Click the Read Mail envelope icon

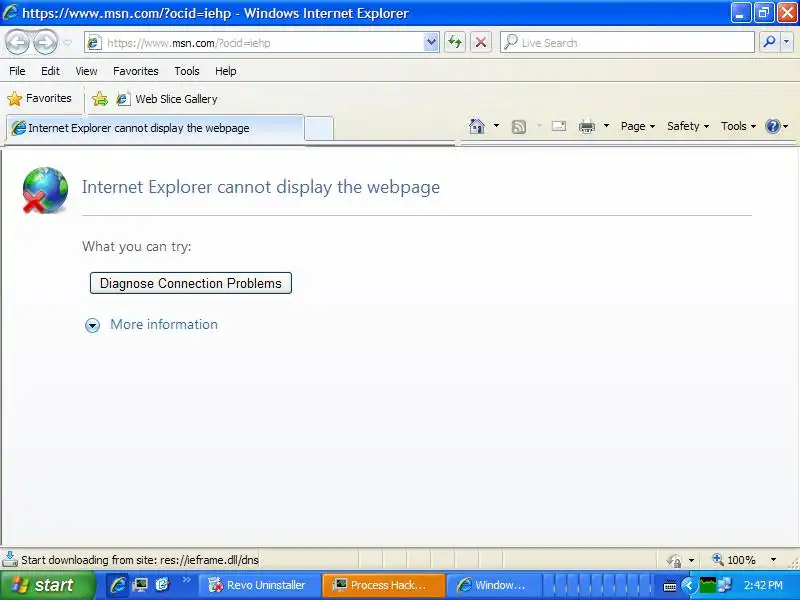point(559,126)
